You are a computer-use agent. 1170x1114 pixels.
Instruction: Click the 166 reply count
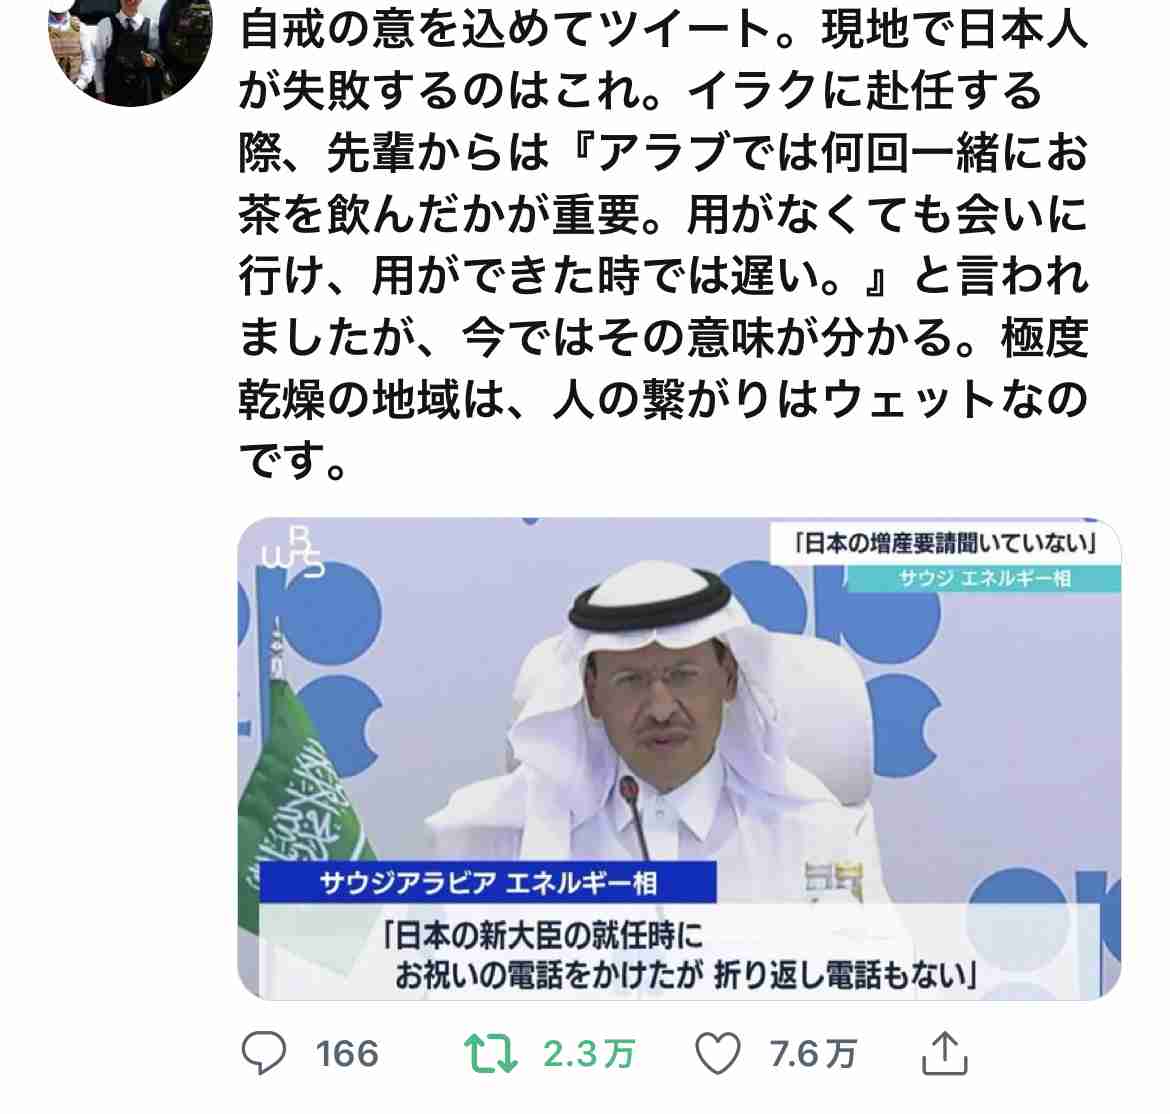tap(347, 1054)
